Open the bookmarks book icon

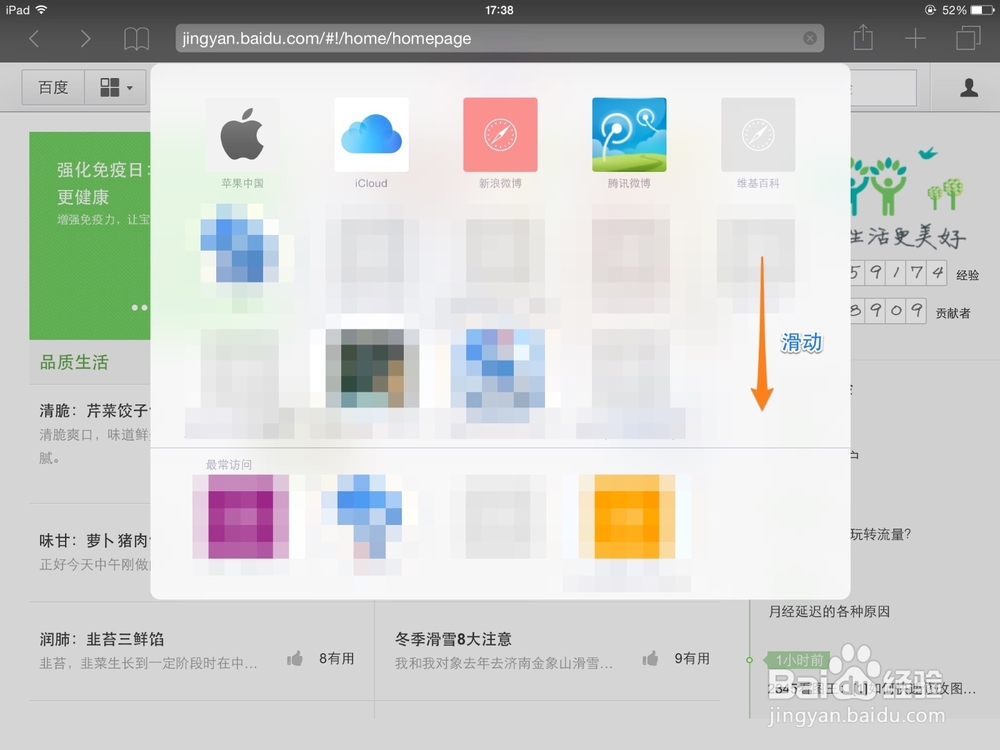tap(136, 39)
